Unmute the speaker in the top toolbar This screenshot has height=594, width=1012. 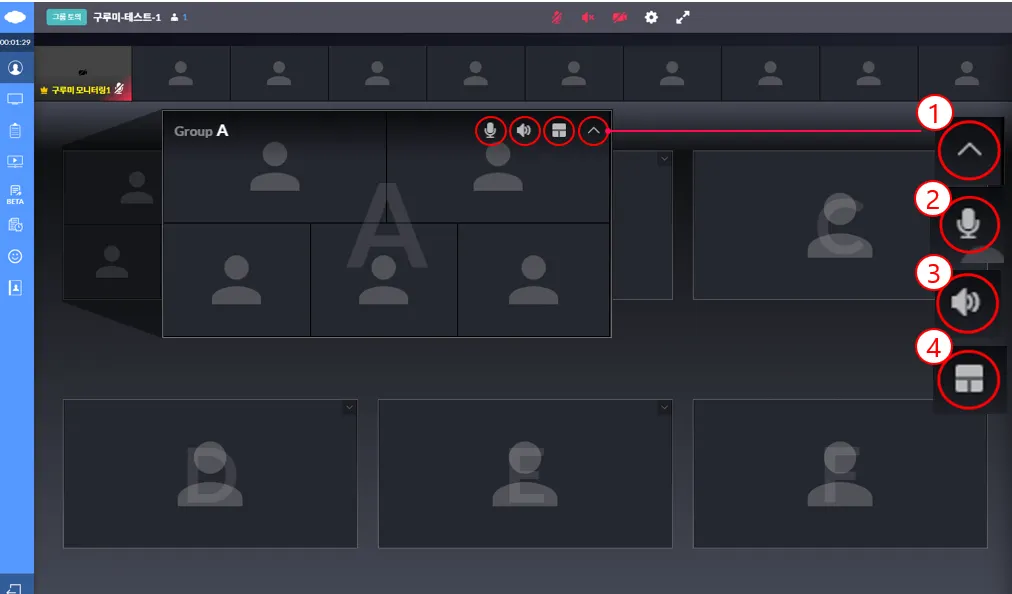tap(587, 17)
